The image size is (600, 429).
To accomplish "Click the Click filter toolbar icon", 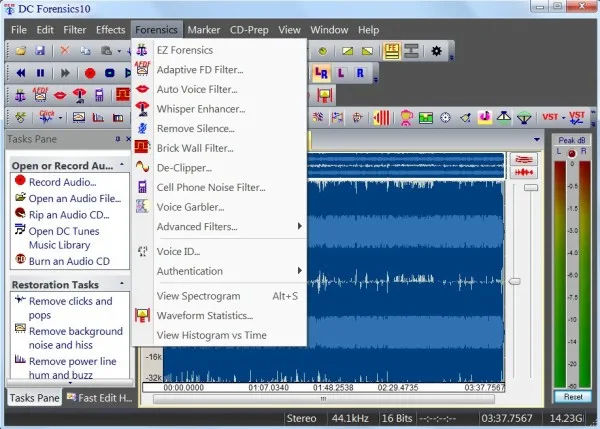I will [x=47, y=117].
